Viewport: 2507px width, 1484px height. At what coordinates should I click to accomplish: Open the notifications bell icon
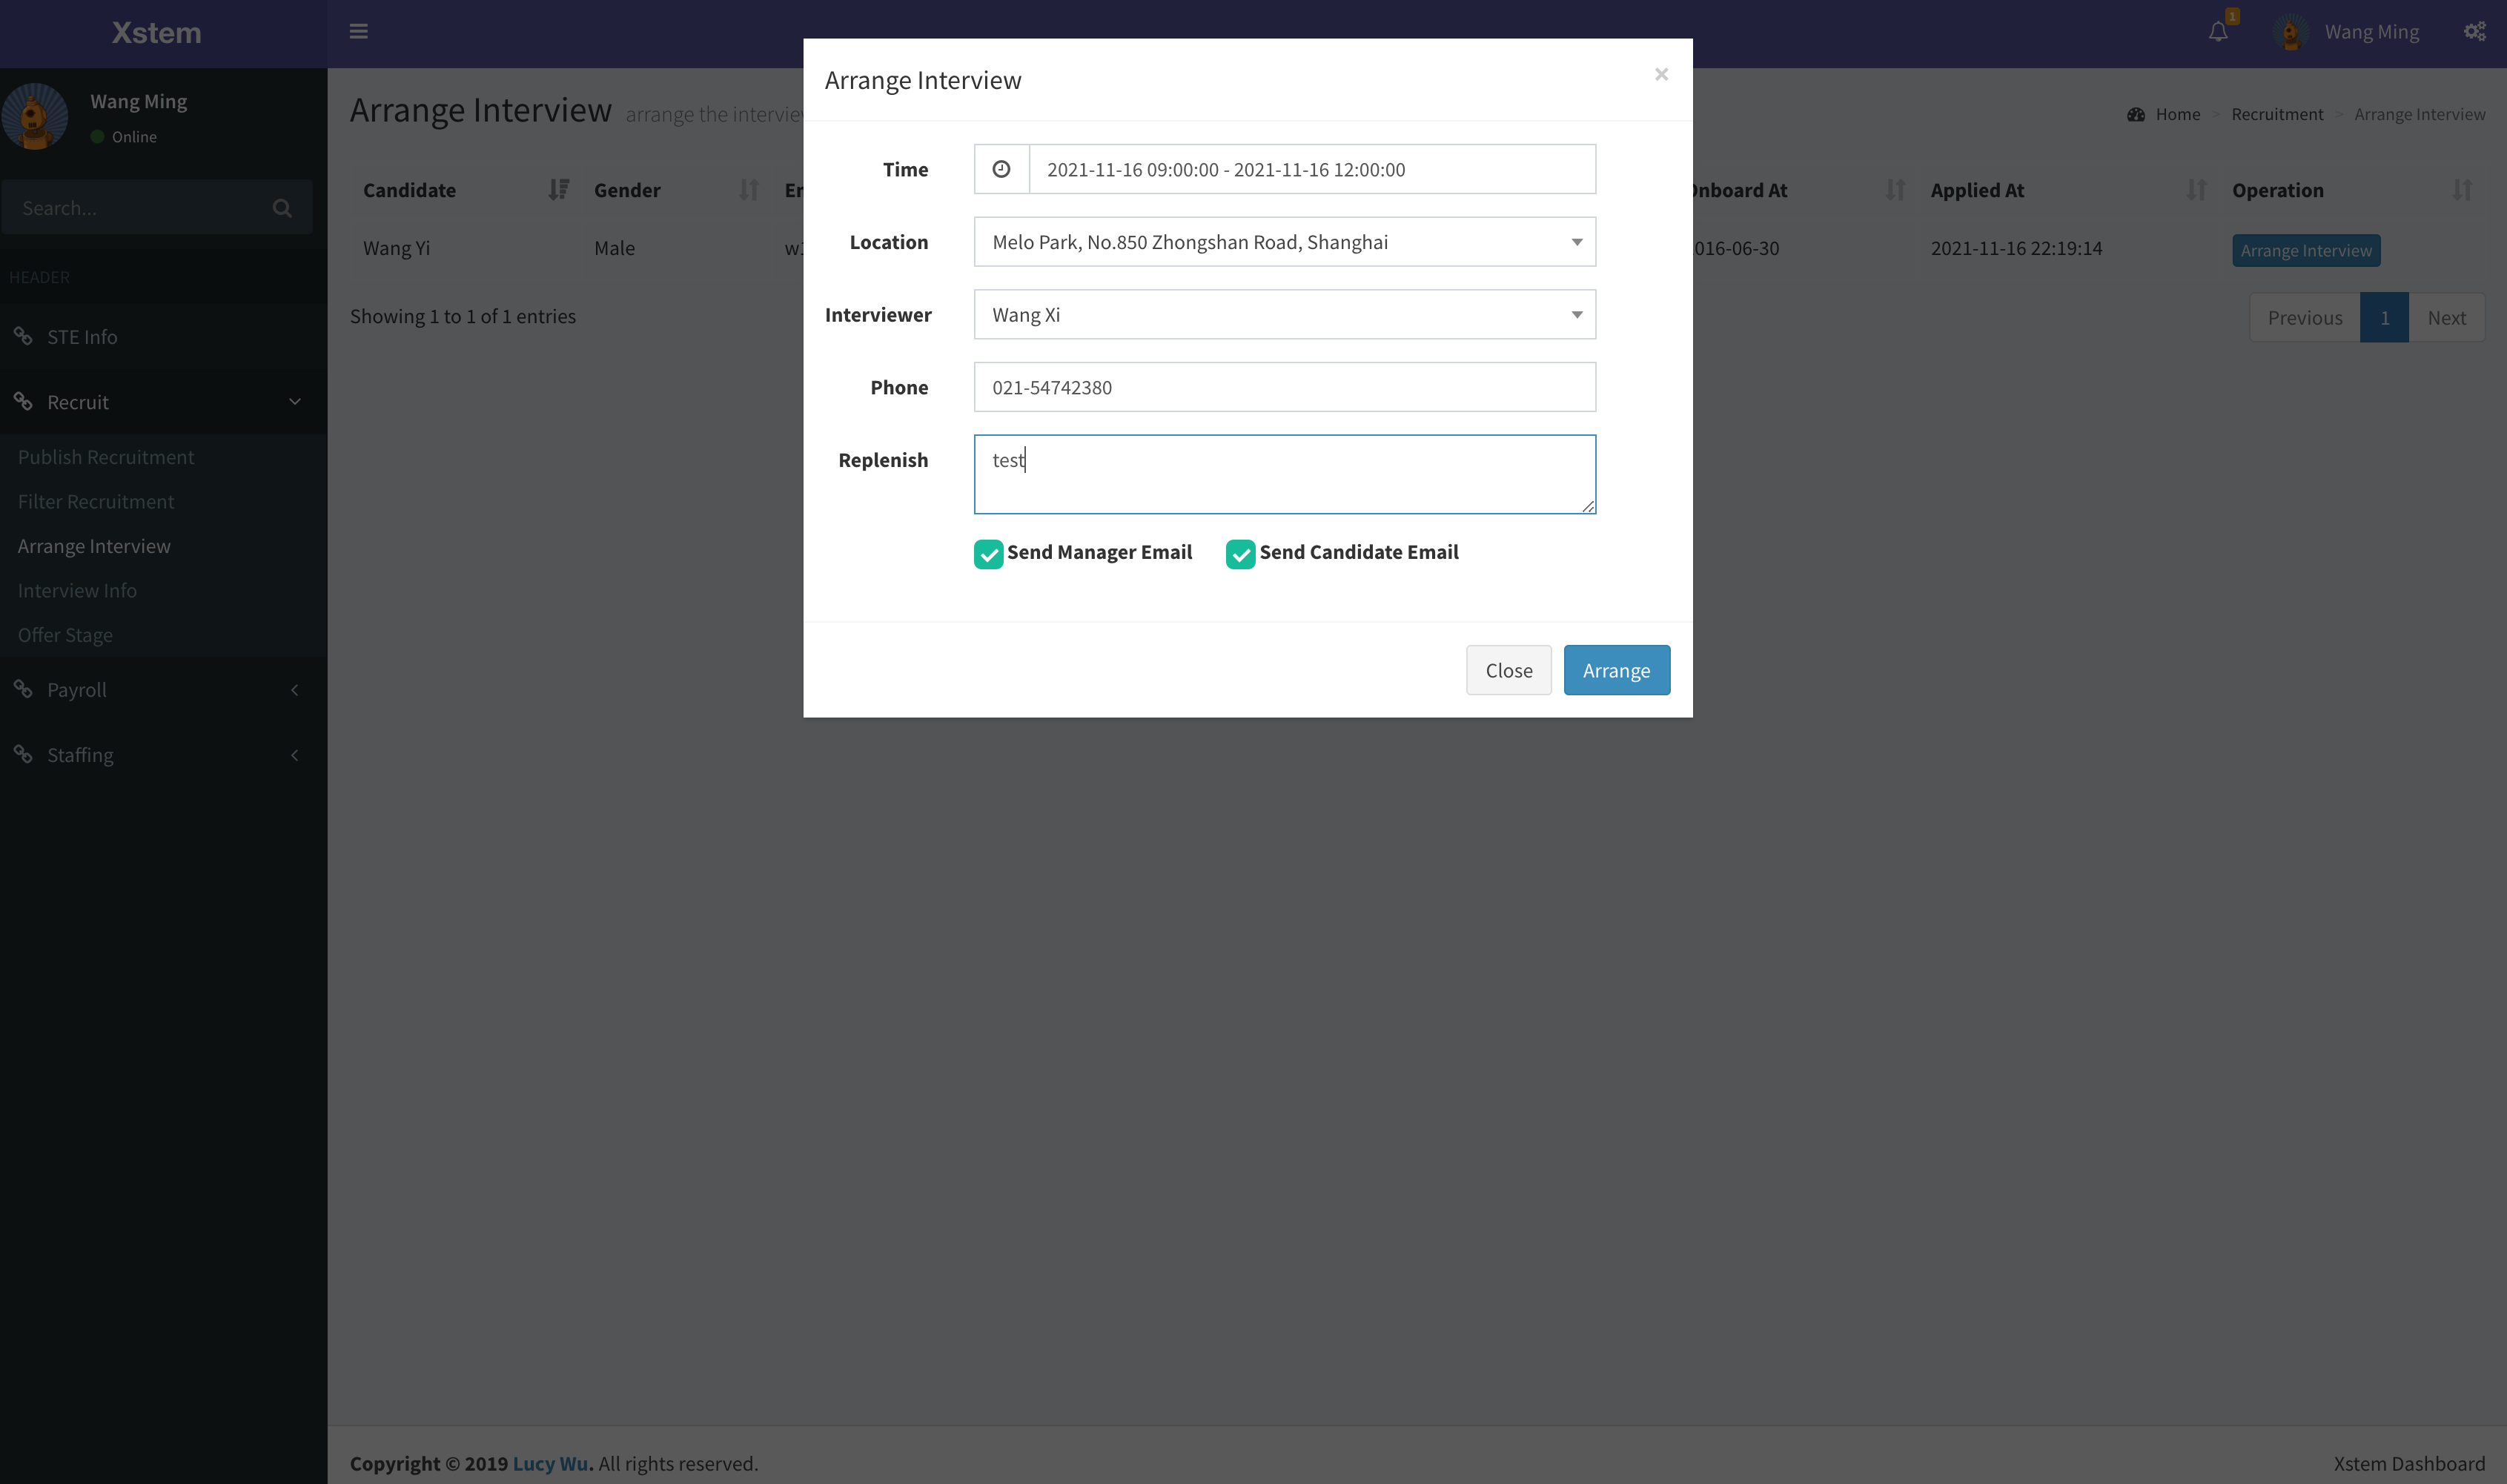[2218, 32]
